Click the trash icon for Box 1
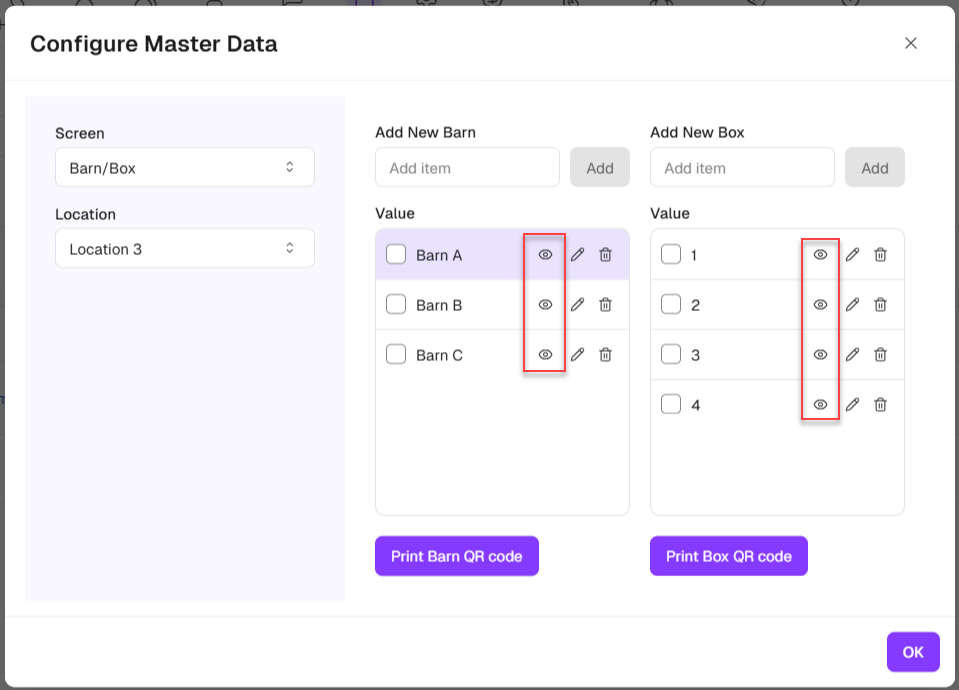 [x=880, y=255]
